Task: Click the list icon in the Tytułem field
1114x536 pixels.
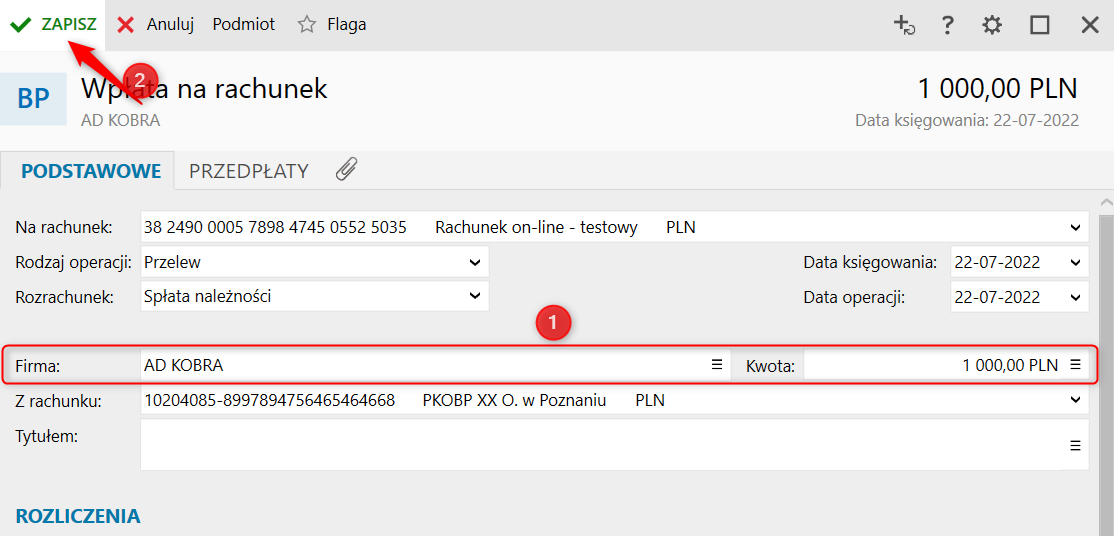Action: pyautogui.click(x=1075, y=446)
